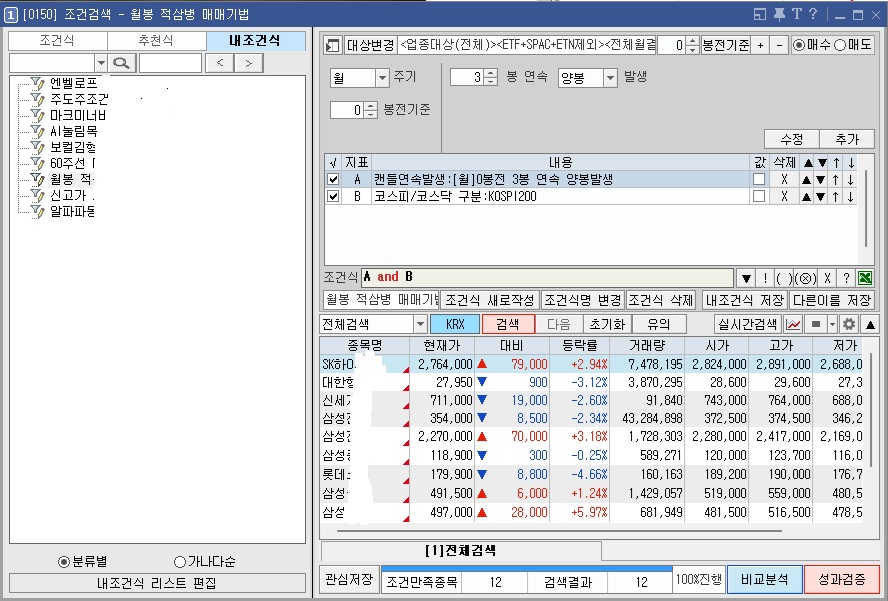Click the '+' button next to 봉전기준
The image size is (888, 601).
tap(760, 45)
